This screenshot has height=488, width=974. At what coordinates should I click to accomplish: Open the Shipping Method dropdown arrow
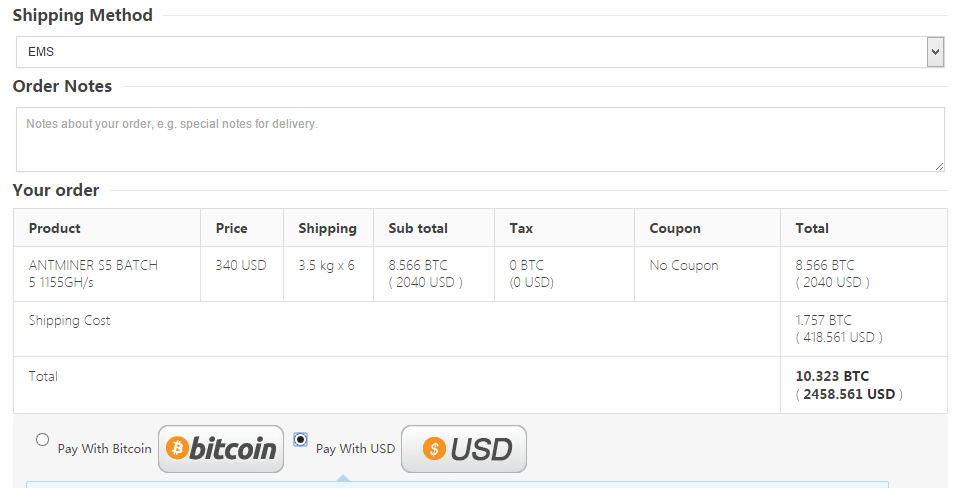(935, 52)
